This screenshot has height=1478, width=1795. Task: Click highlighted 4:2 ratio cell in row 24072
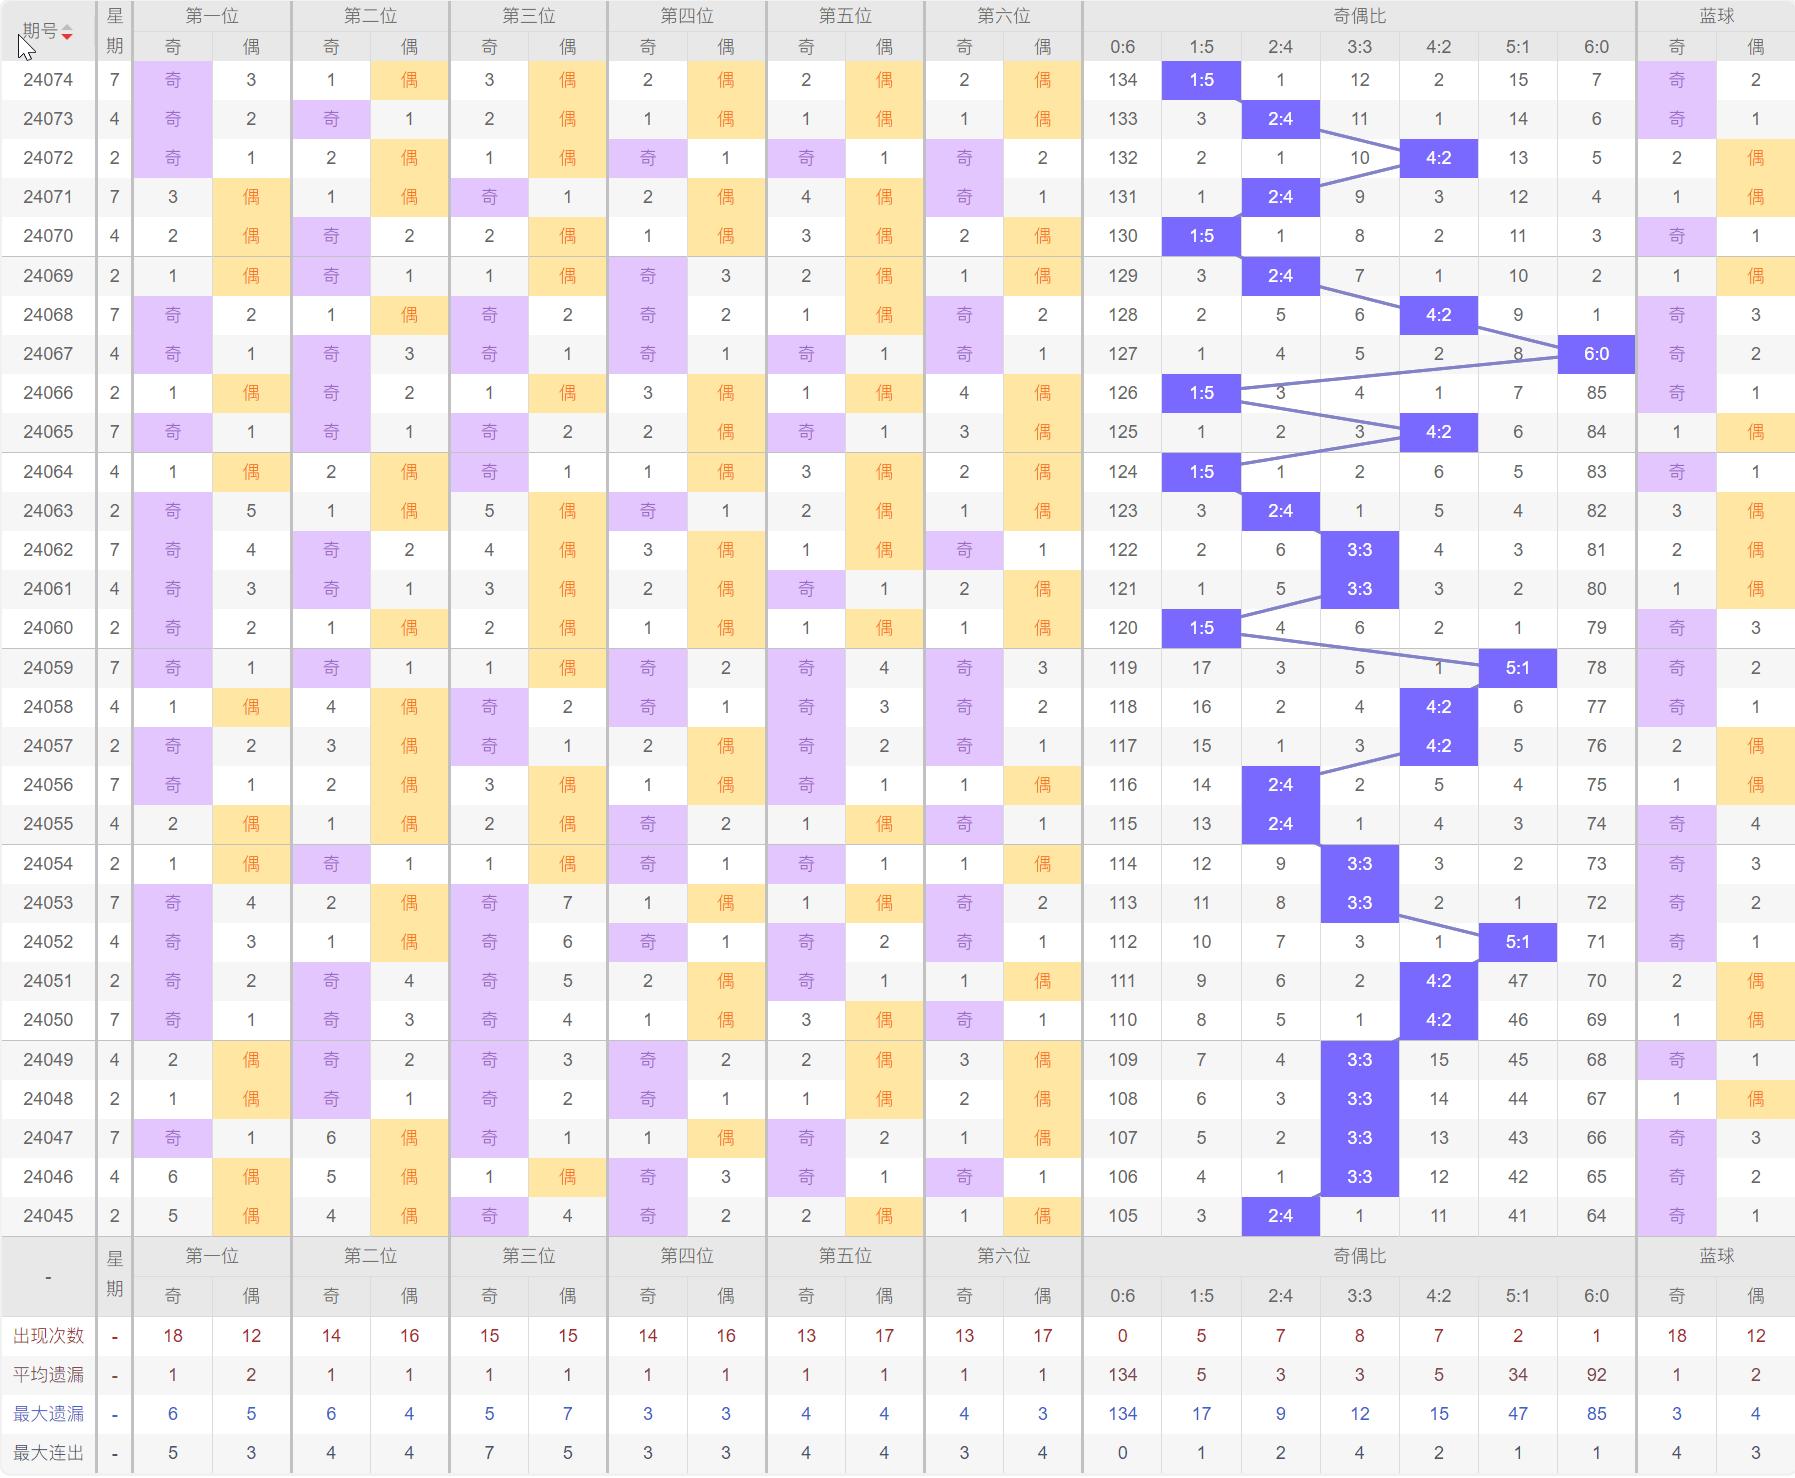point(1438,158)
